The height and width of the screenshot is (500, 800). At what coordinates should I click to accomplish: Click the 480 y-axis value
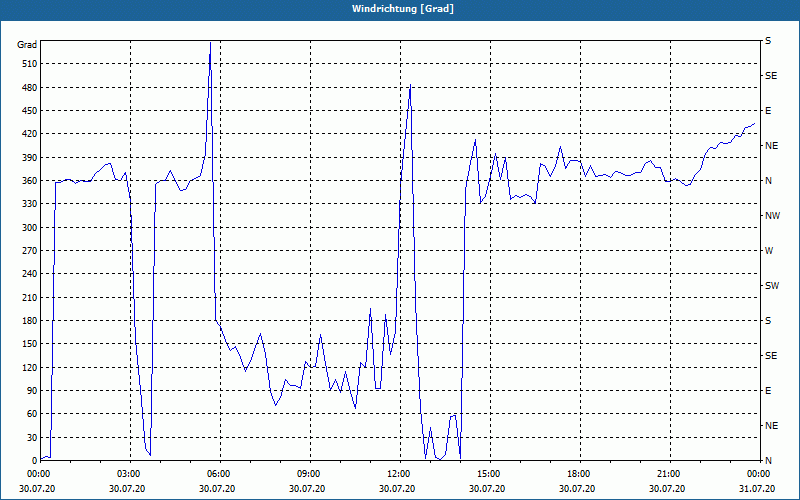click(x=30, y=87)
